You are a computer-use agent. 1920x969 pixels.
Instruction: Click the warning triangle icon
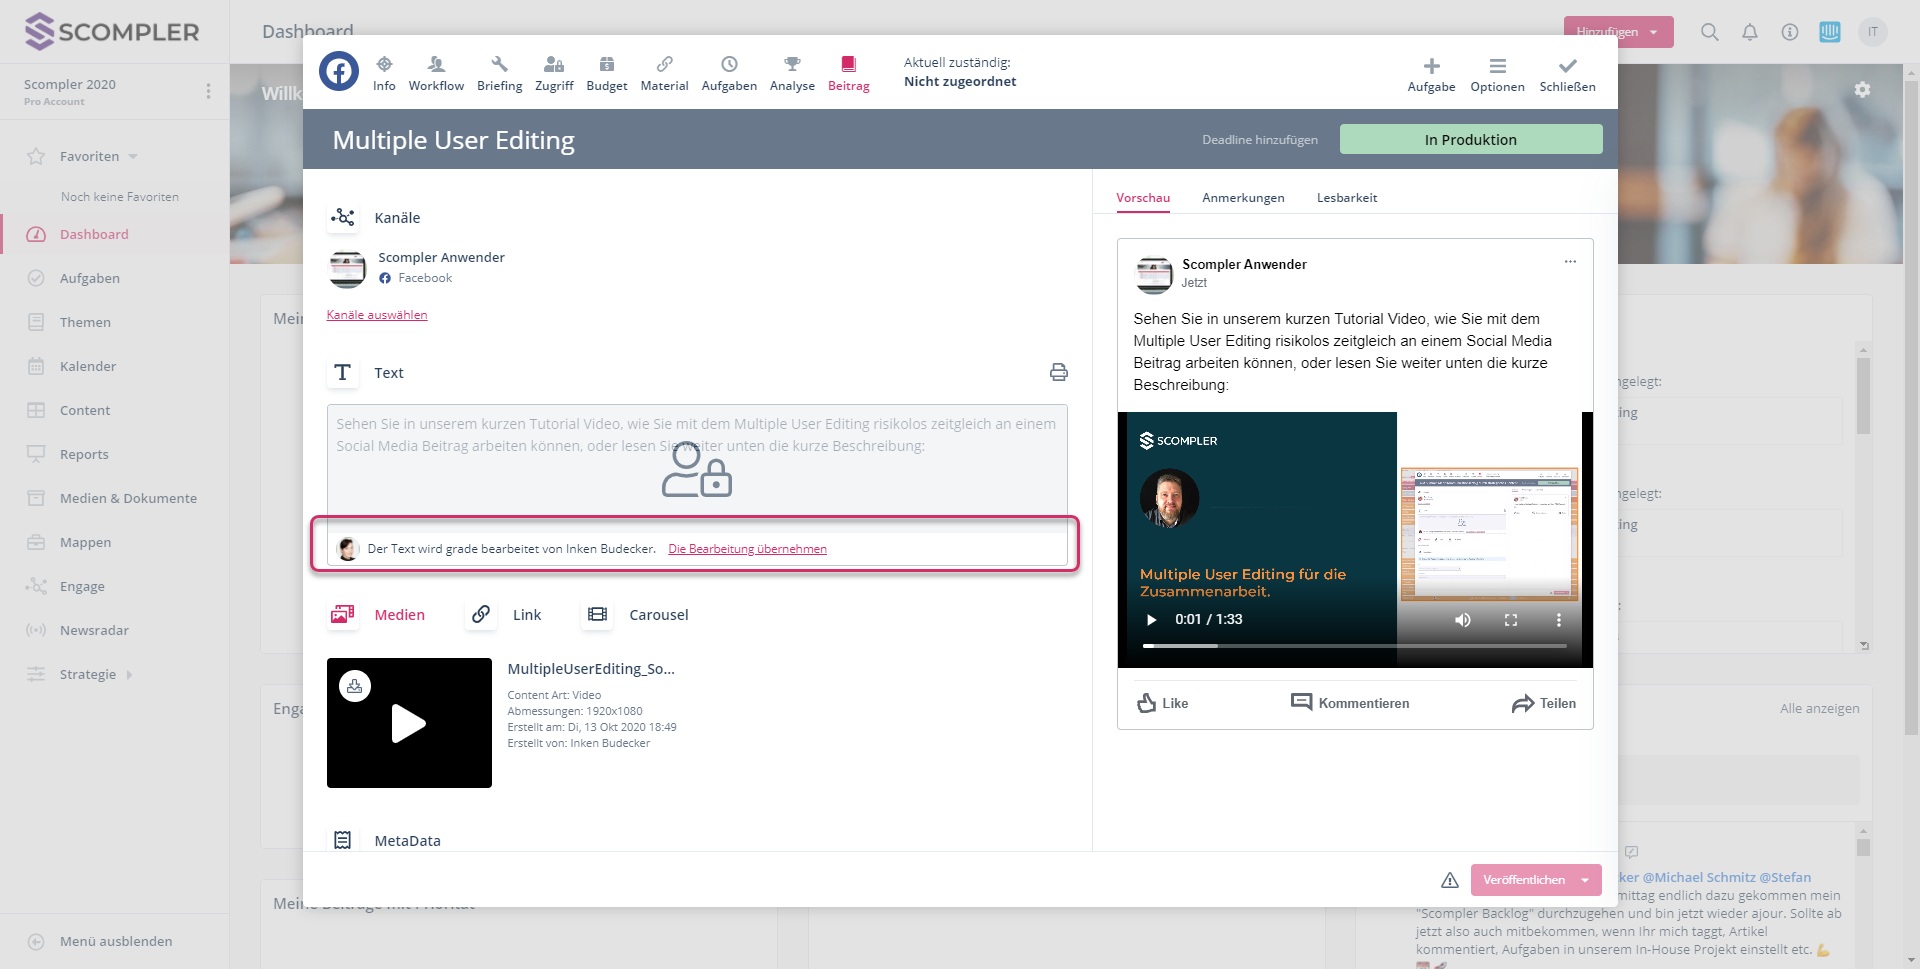click(x=1449, y=880)
